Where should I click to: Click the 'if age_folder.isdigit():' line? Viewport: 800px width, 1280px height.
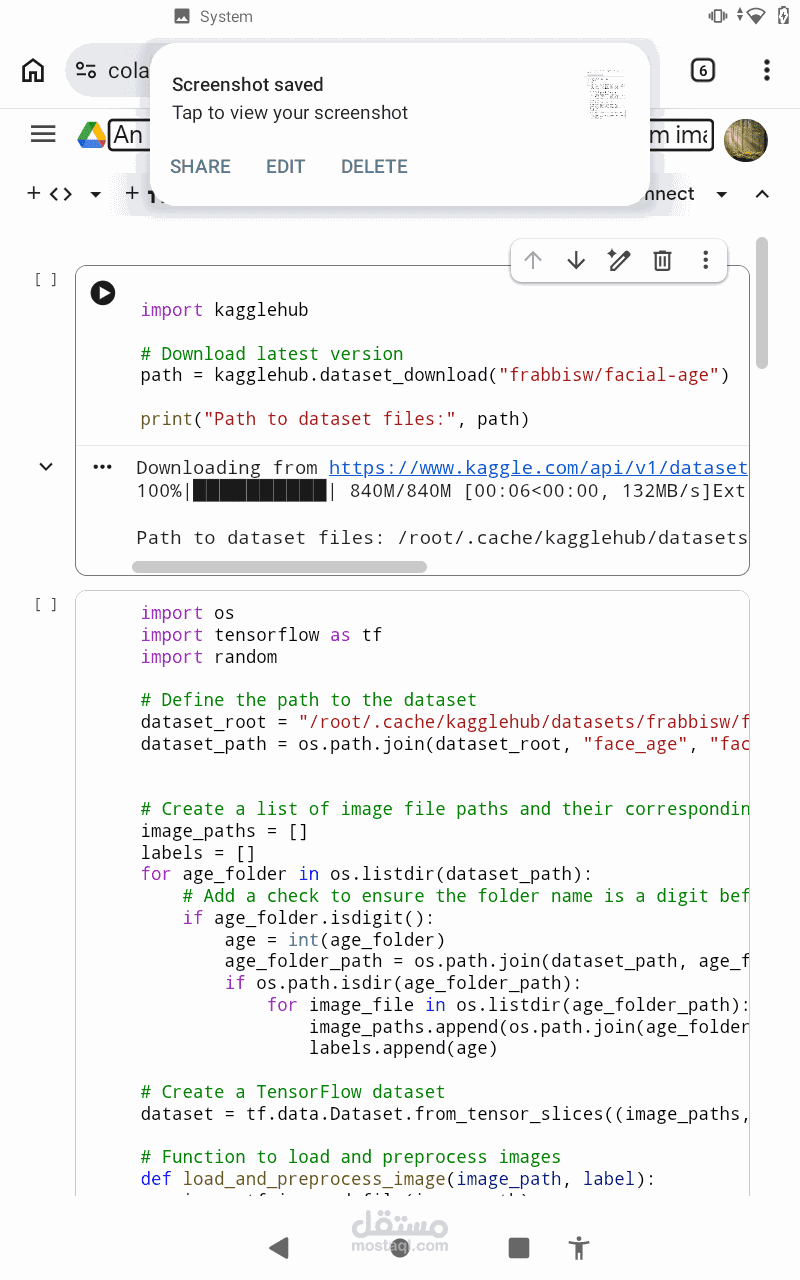coord(309,918)
